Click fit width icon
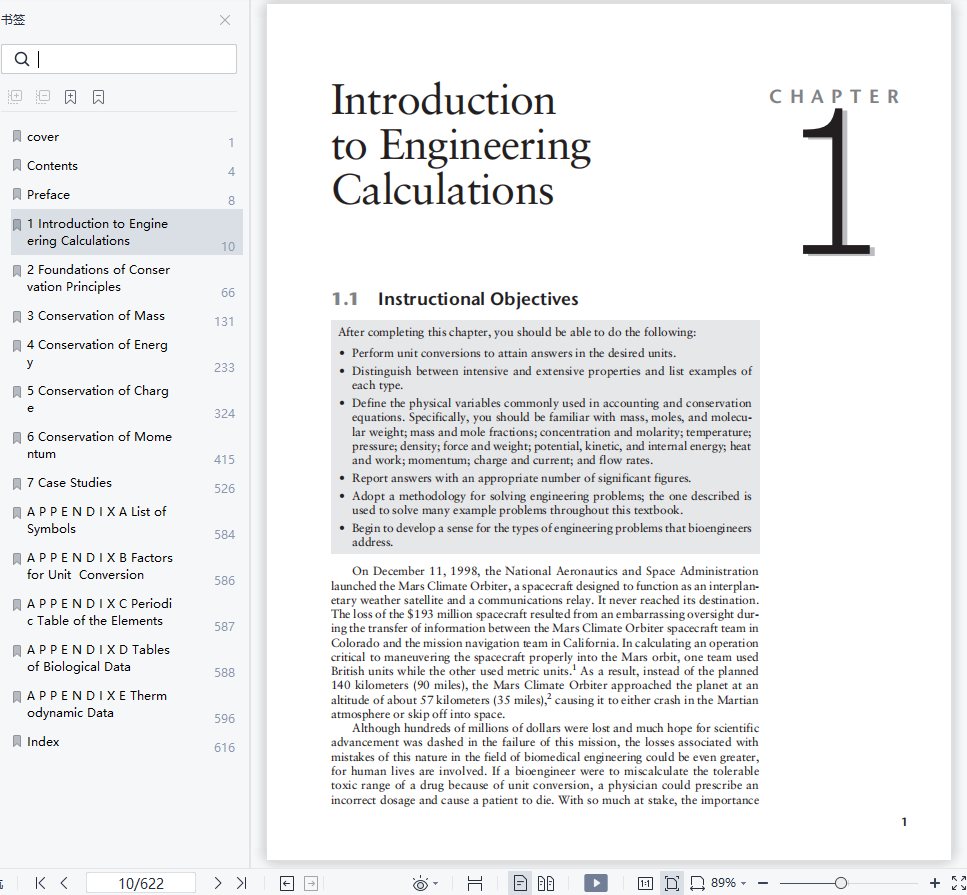The height and width of the screenshot is (895, 967). [697, 883]
